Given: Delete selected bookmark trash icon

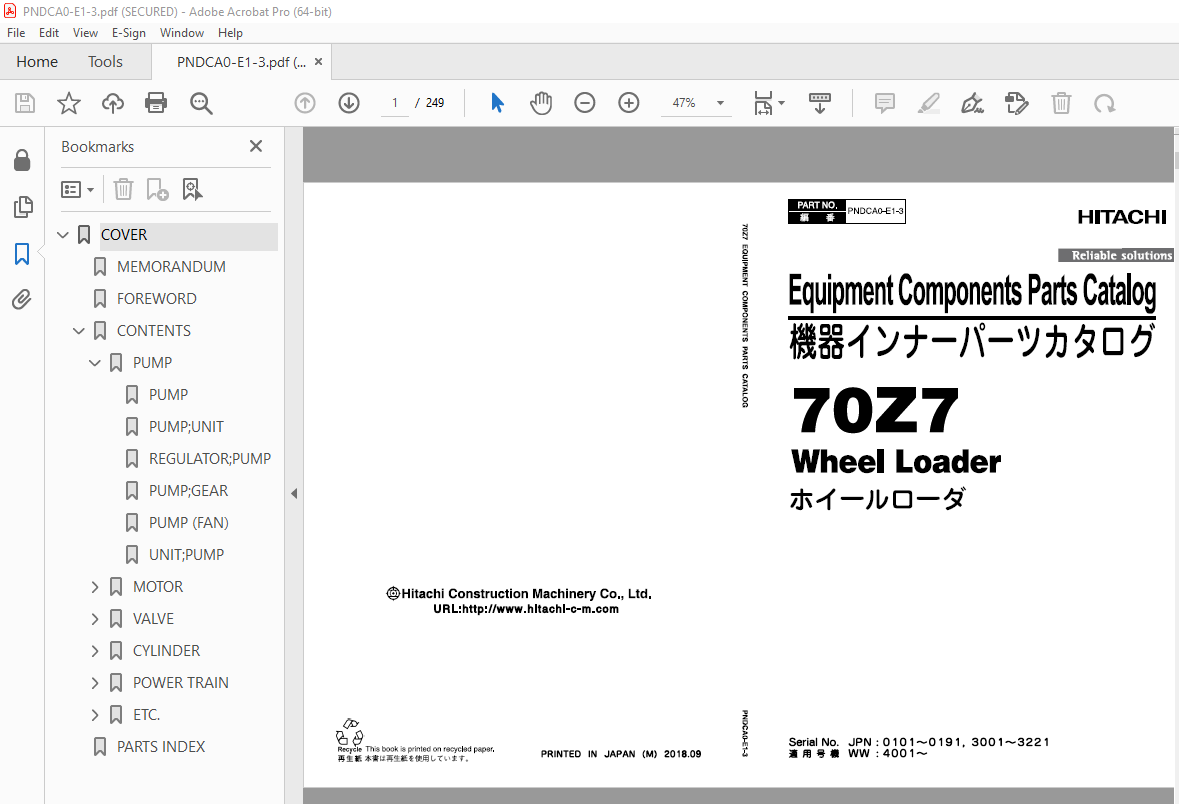Looking at the screenshot, I should click(123, 190).
